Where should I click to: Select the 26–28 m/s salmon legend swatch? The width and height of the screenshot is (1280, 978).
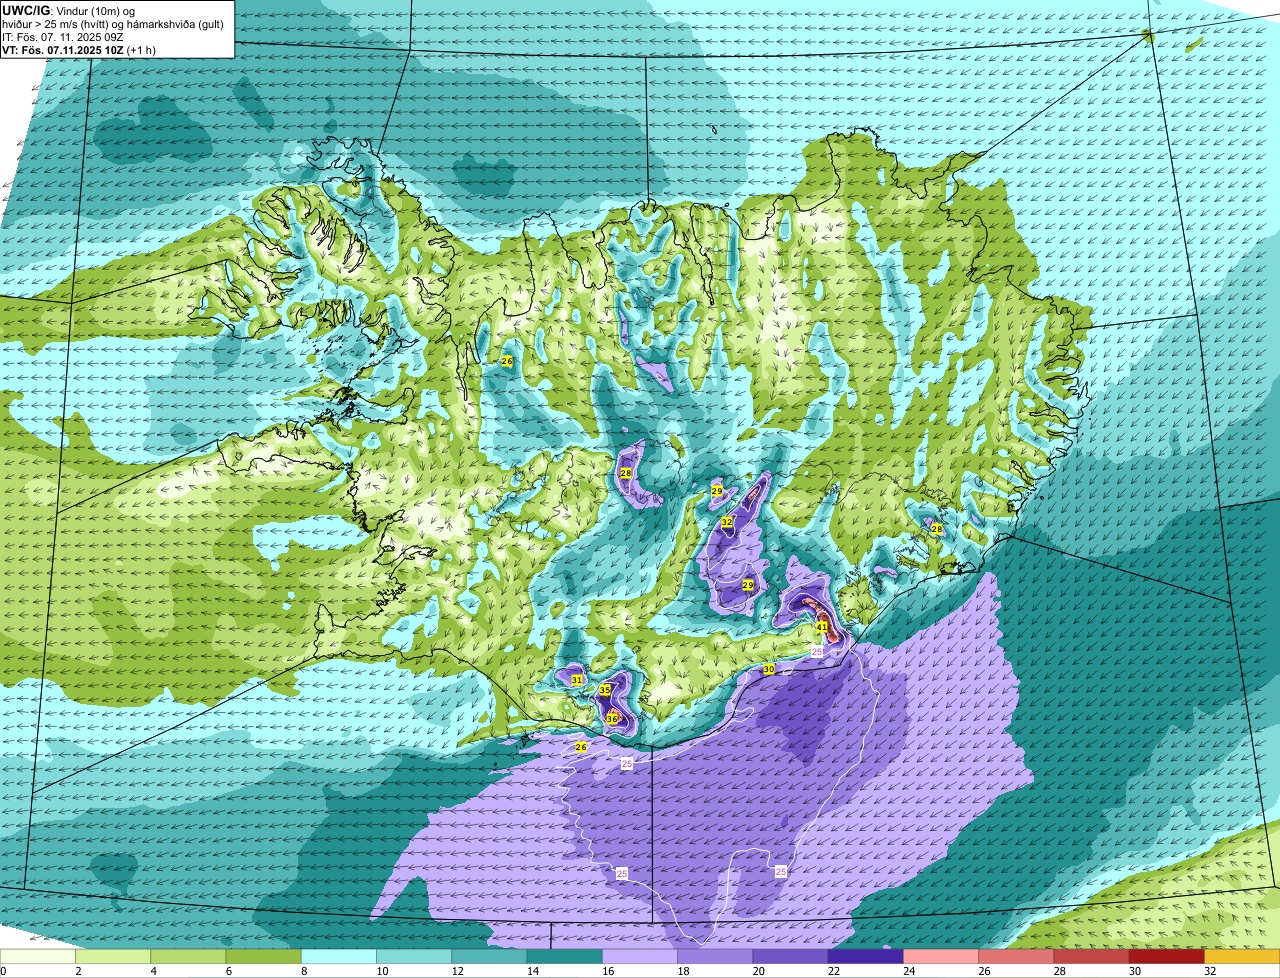pos(1016,957)
